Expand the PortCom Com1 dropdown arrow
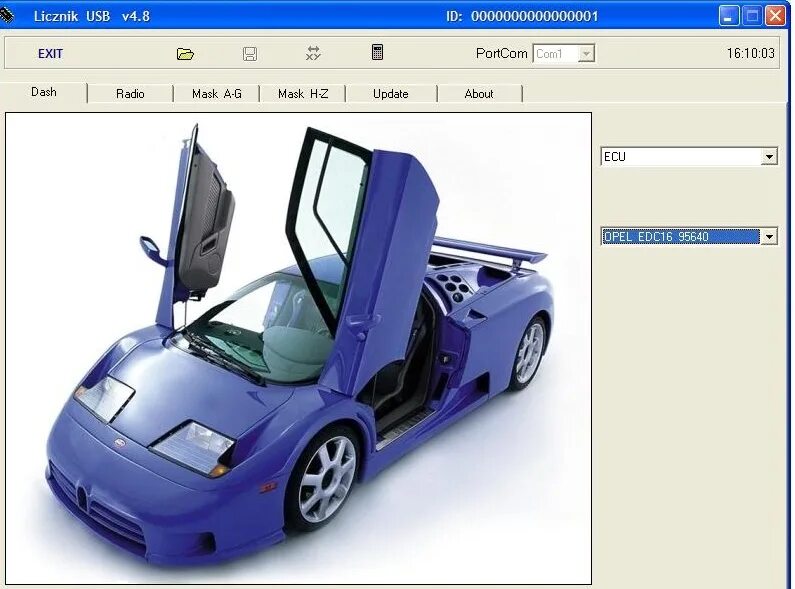The width and height of the screenshot is (795, 589). click(586, 54)
